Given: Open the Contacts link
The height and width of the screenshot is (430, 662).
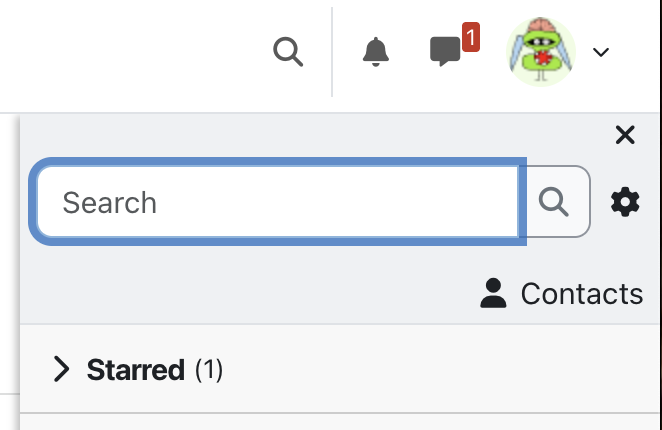Looking at the screenshot, I should (x=561, y=293).
